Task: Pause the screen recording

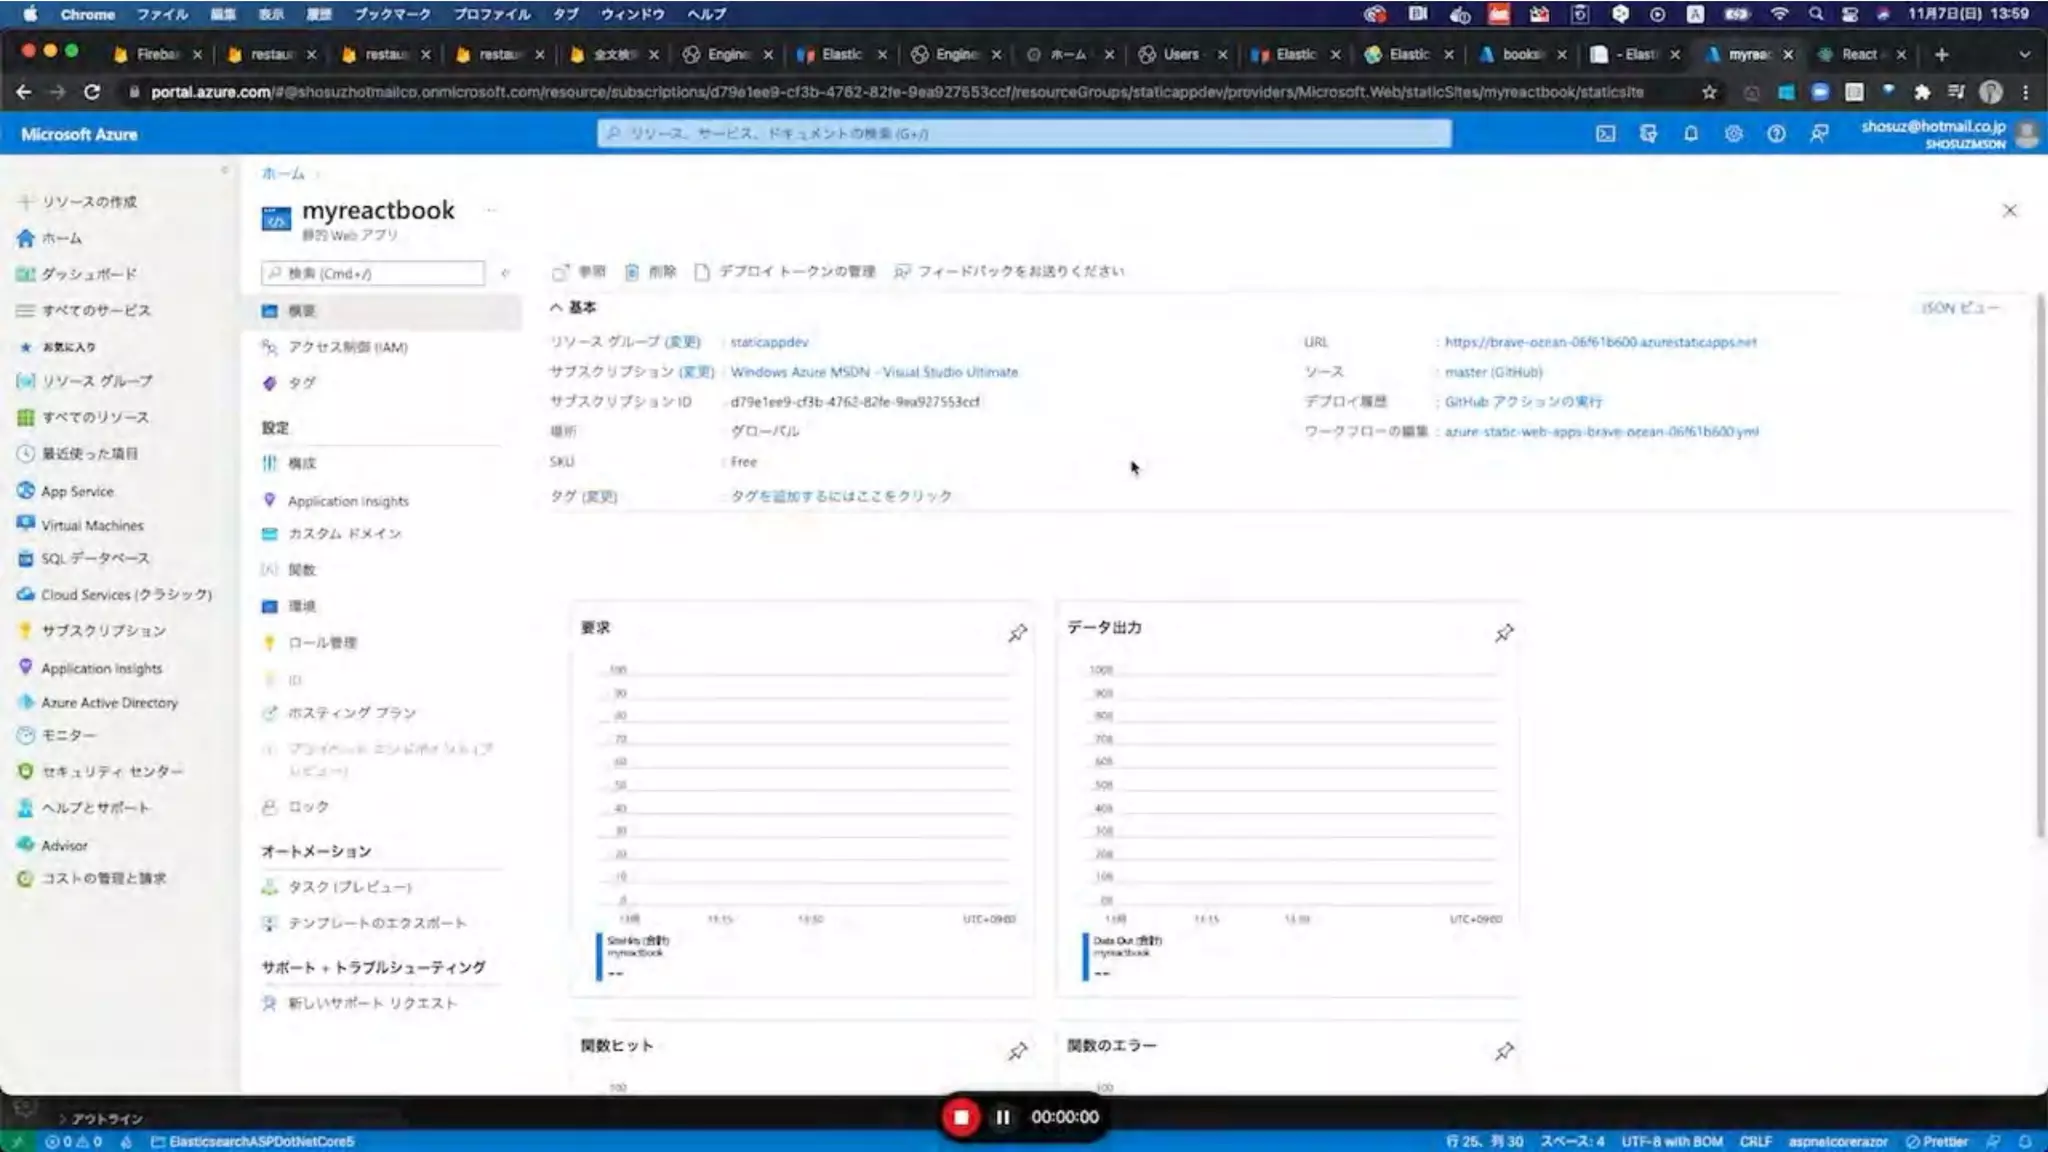Action: tap(1003, 1117)
